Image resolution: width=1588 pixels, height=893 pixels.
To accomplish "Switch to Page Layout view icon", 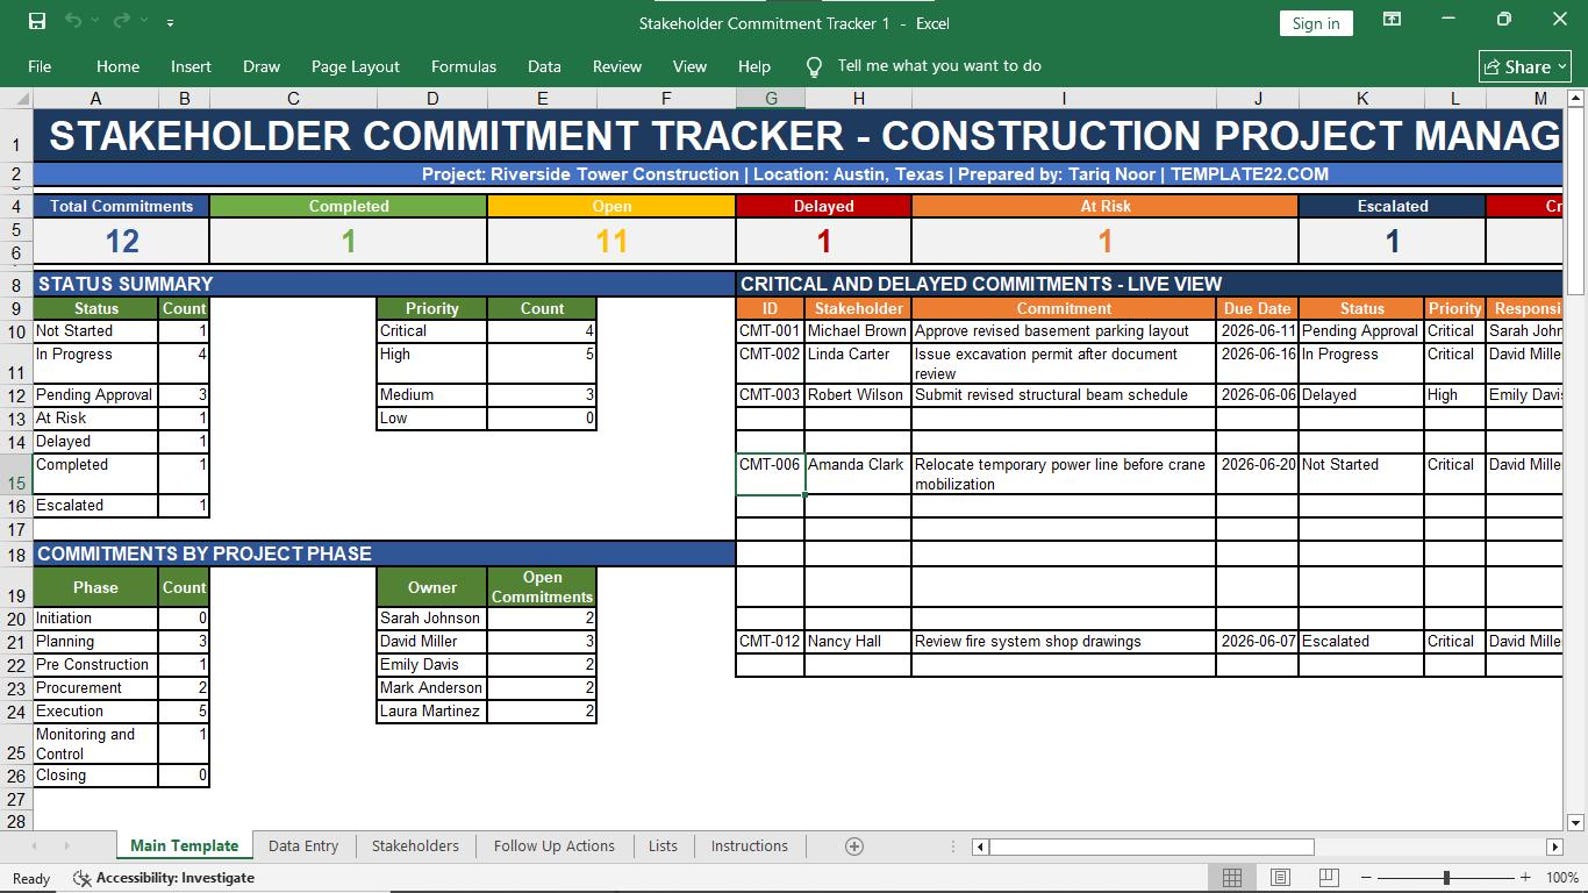I will coord(1280,877).
